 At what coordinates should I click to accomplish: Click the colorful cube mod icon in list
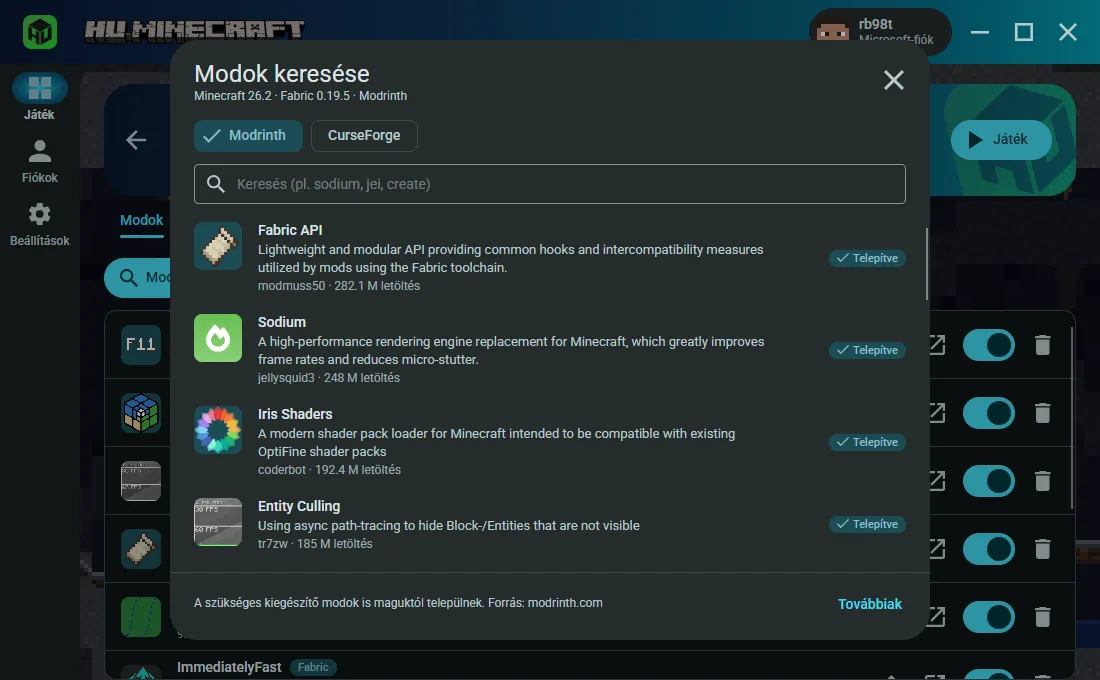click(x=141, y=413)
